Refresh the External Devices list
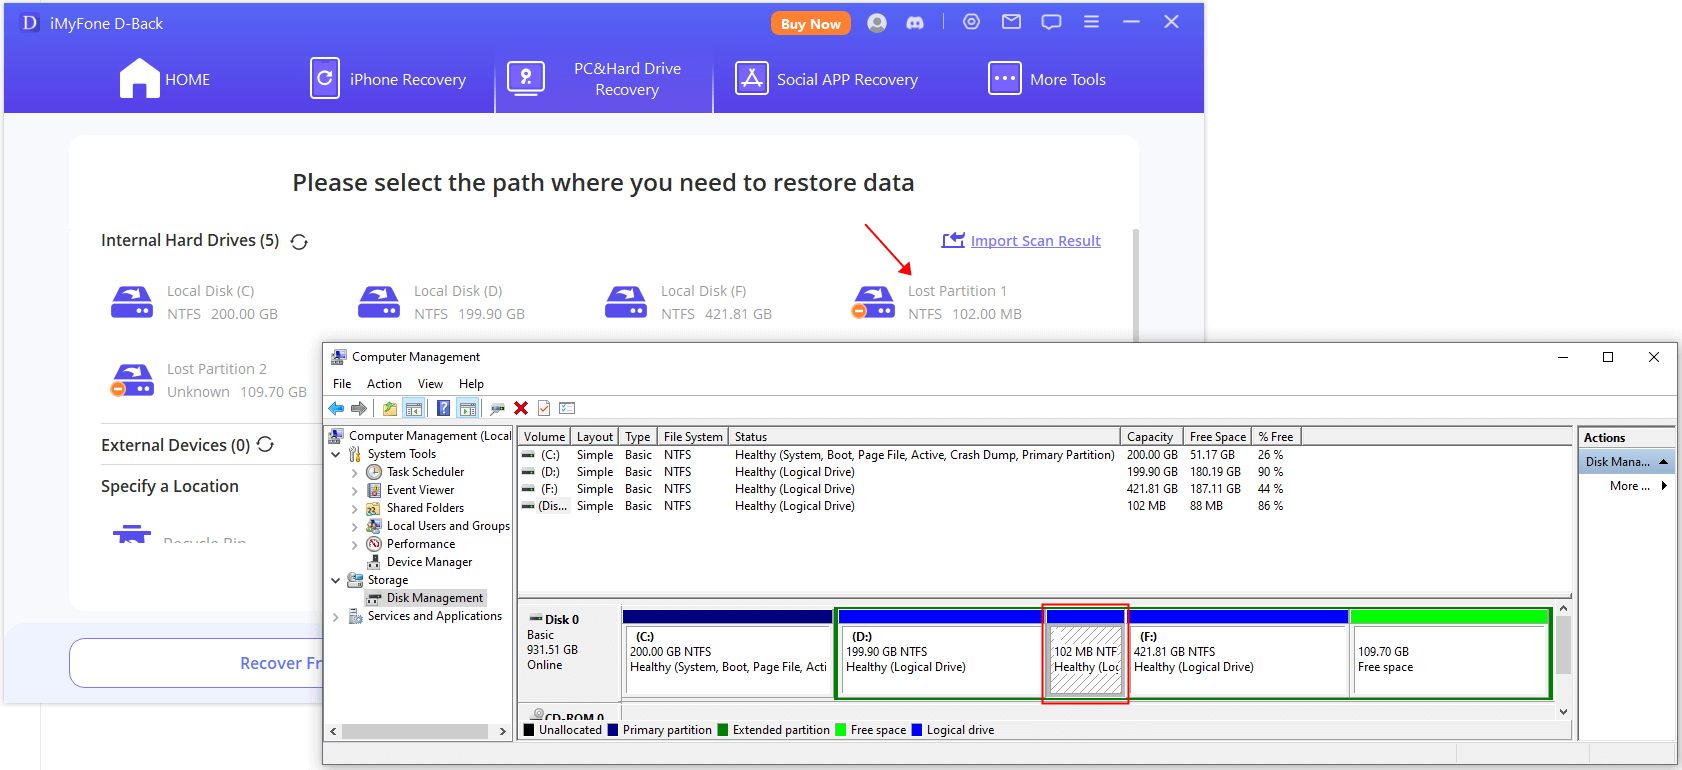The image size is (1682, 770). pos(265,444)
